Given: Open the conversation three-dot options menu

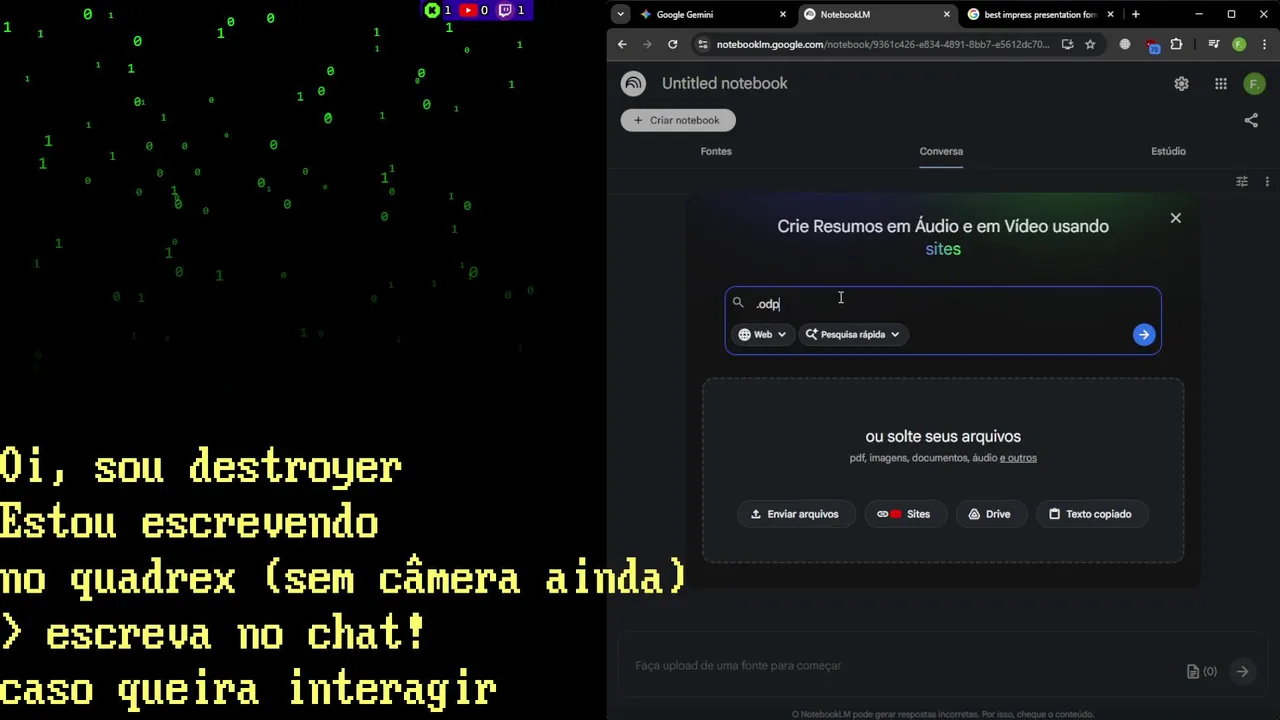Looking at the screenshot, I should [1267, 182].
